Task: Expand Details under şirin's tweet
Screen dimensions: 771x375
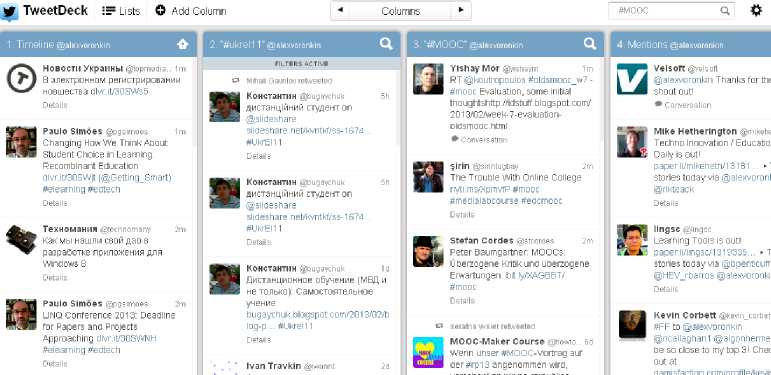Action: tap(462, 215)
